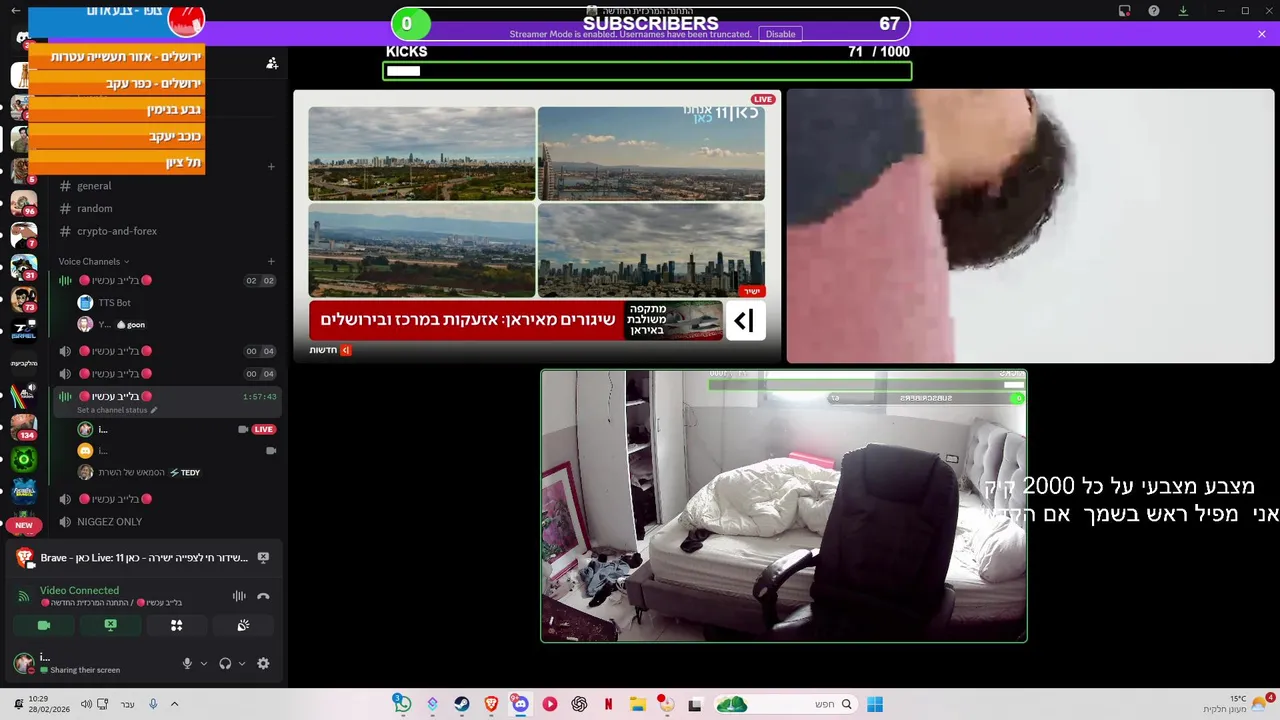Viewport: 1280px width, 720px height.
Task: Stop streaming Brave window icon
Action: [x=263, y=558]
